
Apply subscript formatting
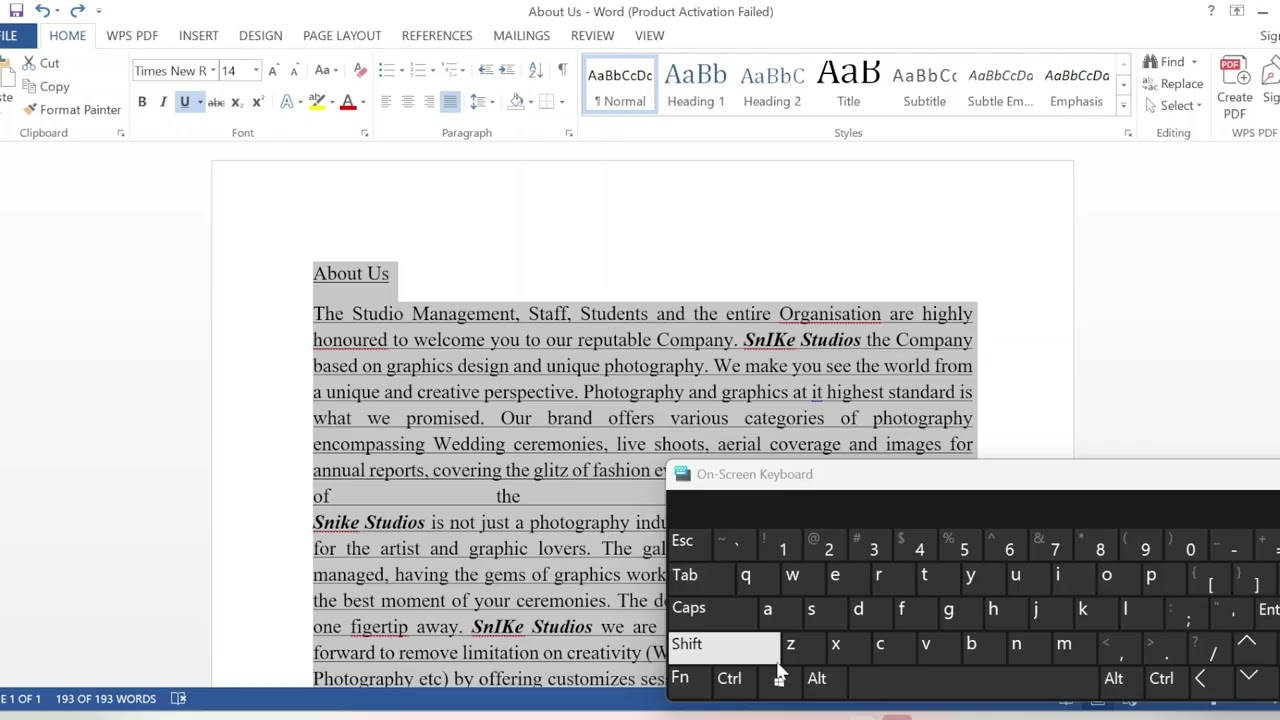pos(237,102)
